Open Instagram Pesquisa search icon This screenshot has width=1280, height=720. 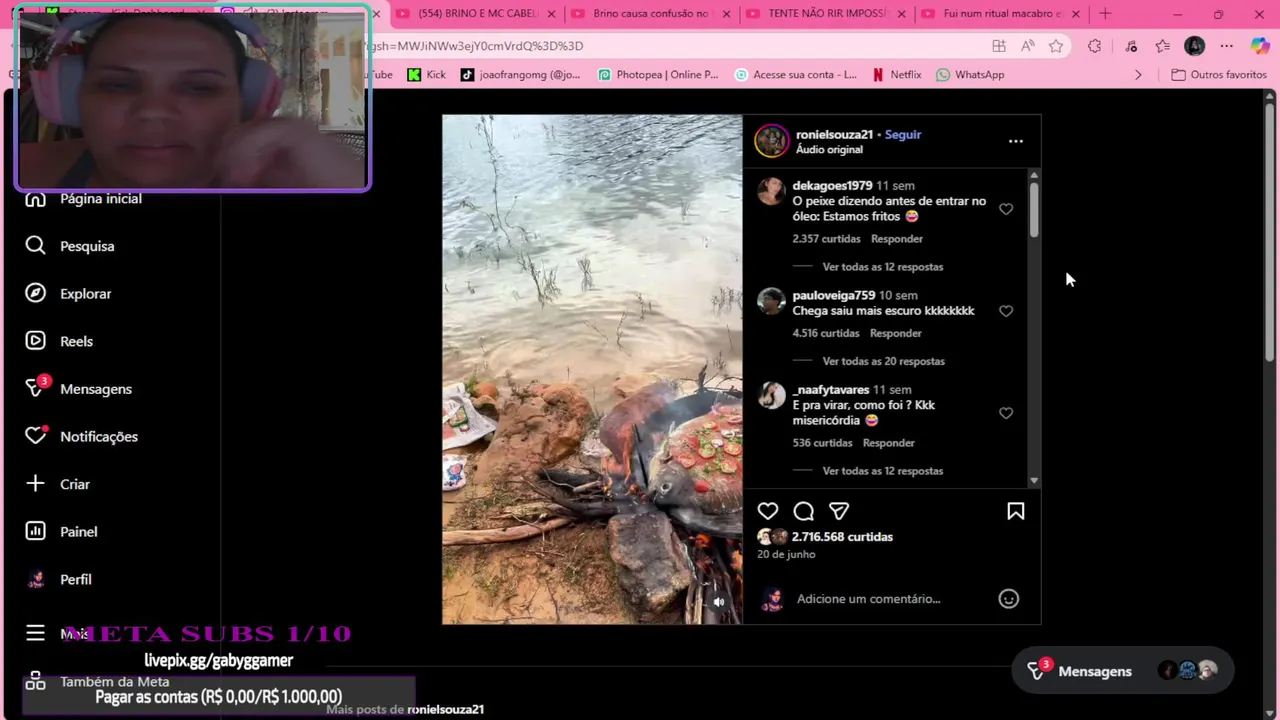tap(35, 245)
